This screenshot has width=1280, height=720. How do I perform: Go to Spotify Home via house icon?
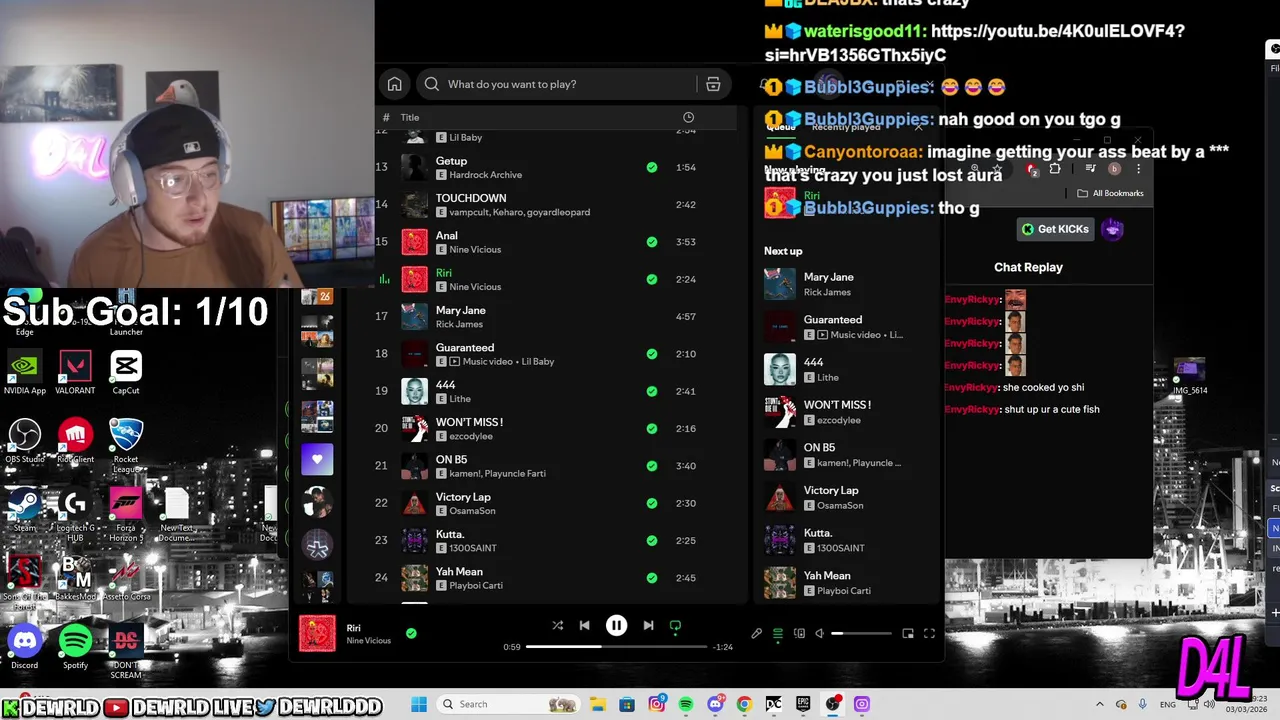pos(395,84)
